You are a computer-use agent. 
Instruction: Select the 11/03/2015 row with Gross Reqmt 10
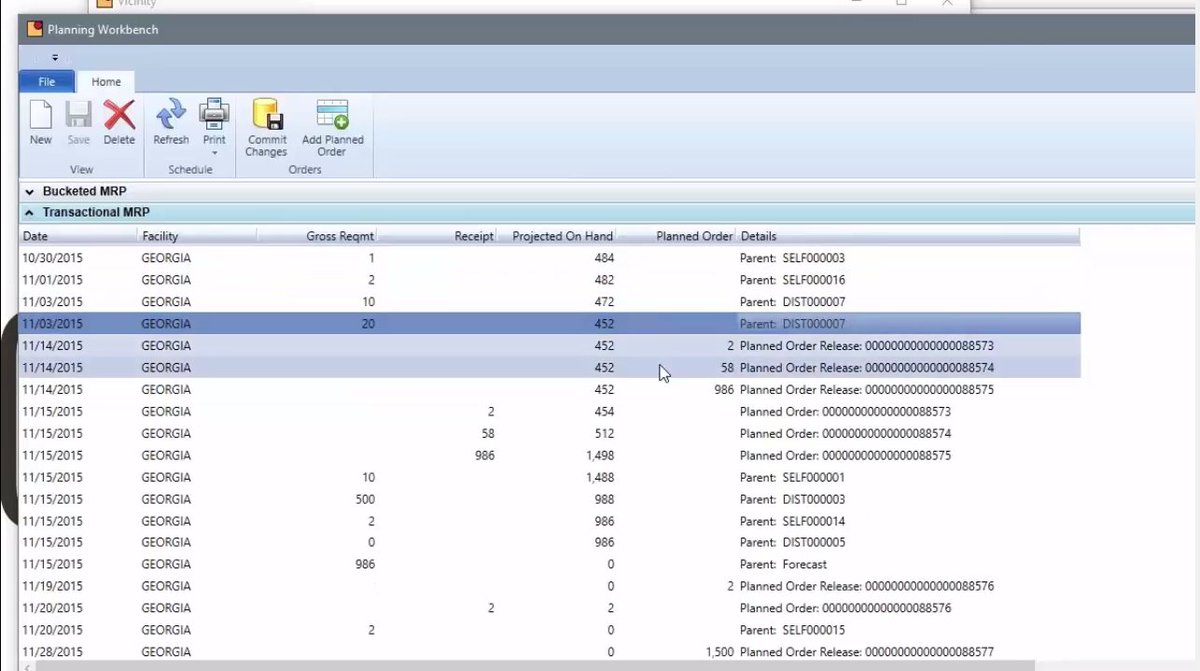550,302
